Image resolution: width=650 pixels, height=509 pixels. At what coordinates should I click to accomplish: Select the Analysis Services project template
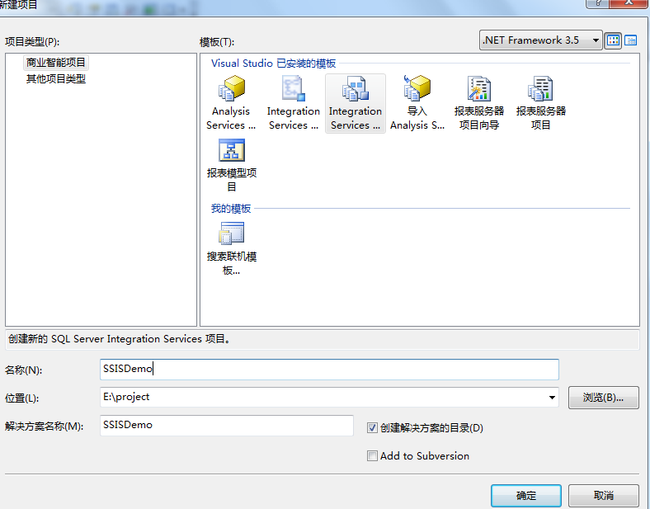click(231, 103)
